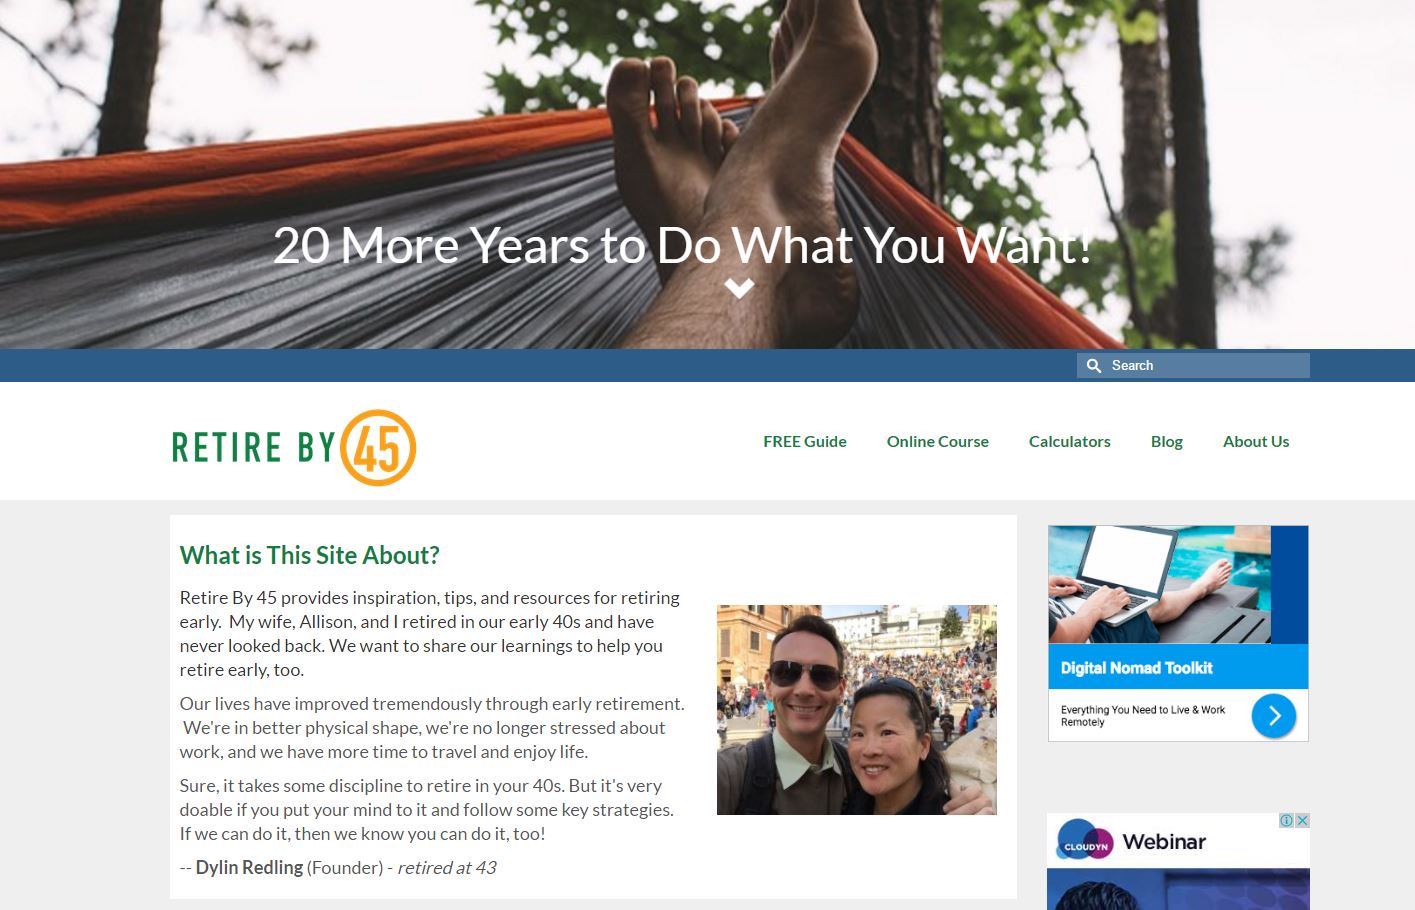The image size is (1415, 910).
Task: Click the blue arrow button in Digital Nomad ad
Action: point(1274,715)
